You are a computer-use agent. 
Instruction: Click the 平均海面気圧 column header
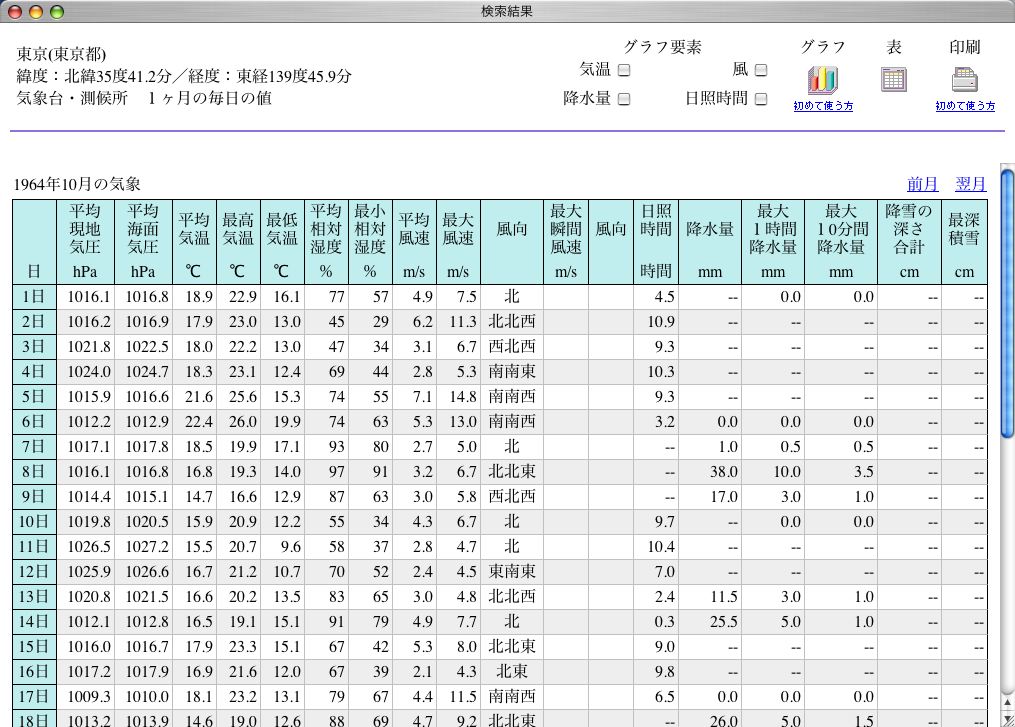143,242
